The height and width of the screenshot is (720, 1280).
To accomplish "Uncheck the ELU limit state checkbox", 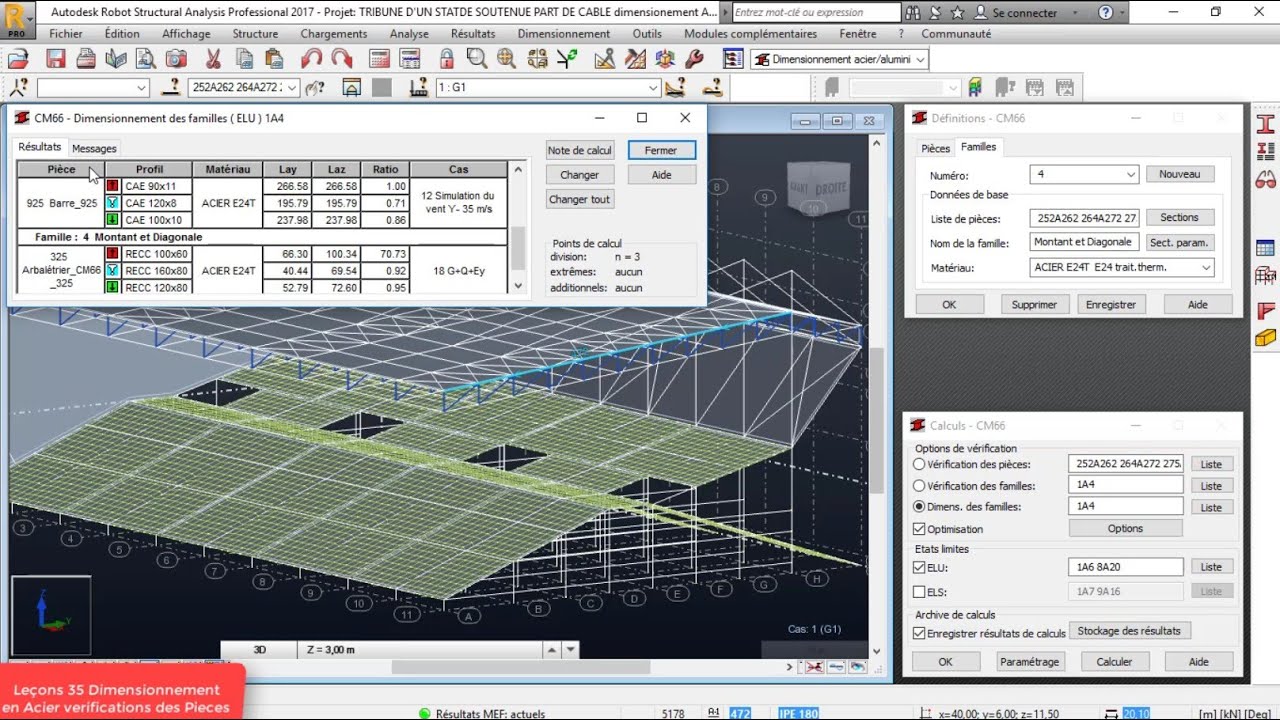I will coord(920,567).
